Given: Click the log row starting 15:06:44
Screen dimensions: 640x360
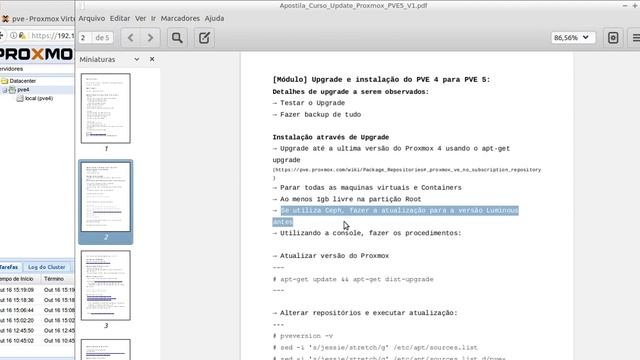Looking at the screenshot, I should pyautogui.click(x=37, y=310).
